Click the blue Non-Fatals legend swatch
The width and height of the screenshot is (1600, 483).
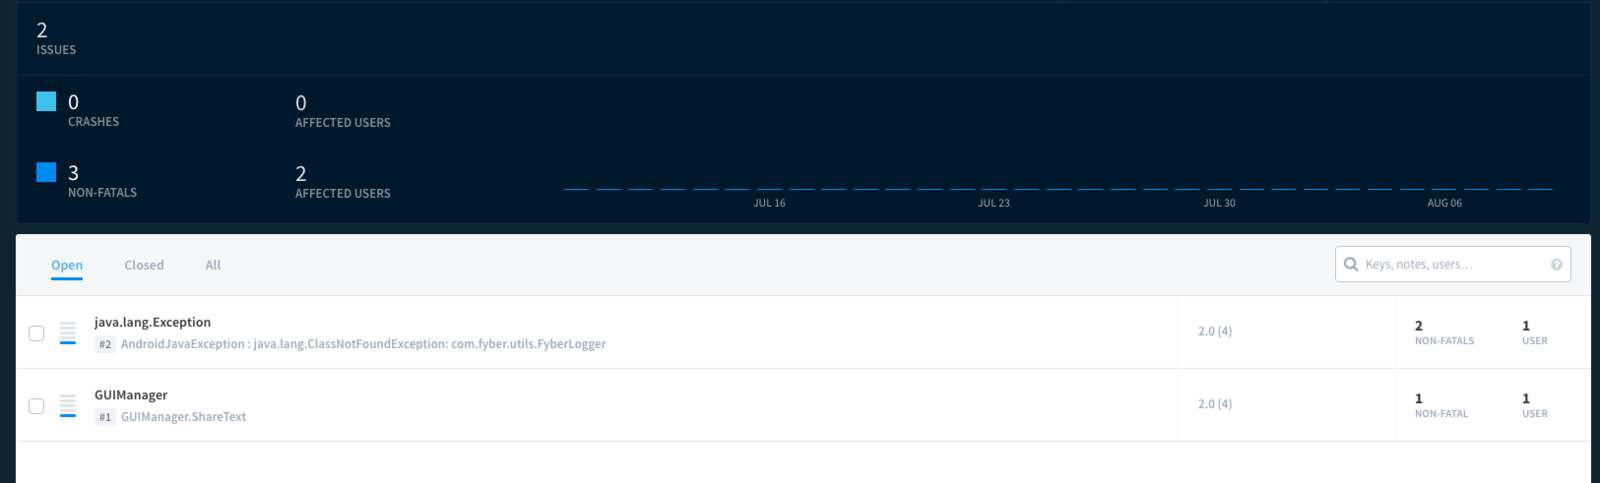[x=46, y=172]
